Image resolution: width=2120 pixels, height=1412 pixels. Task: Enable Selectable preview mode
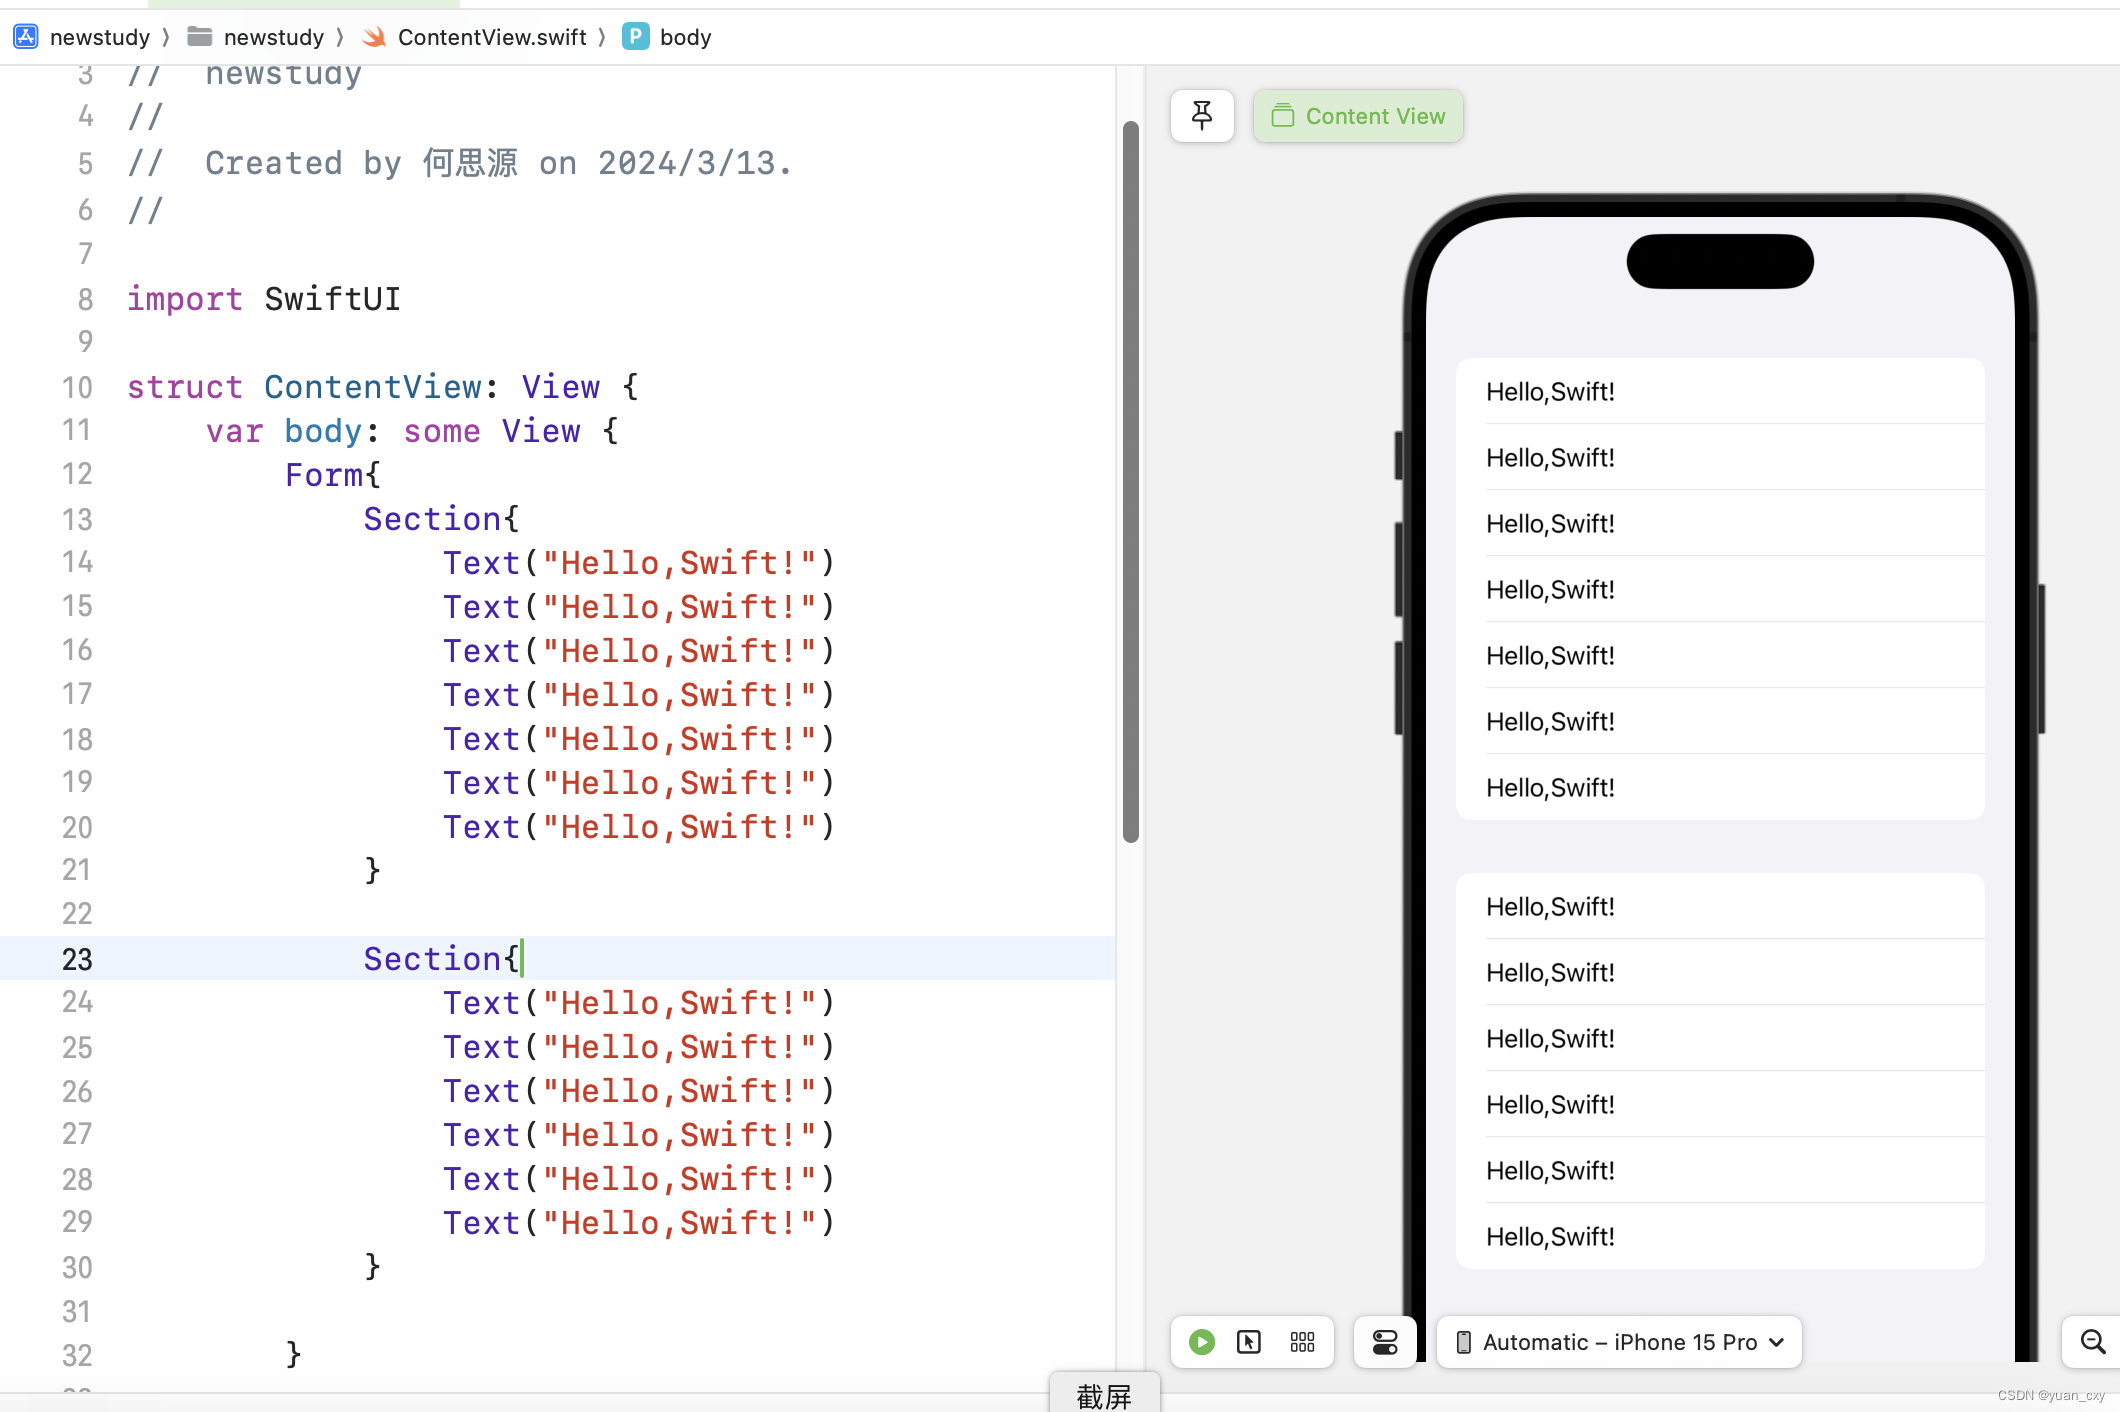[x=1249, y=1342]
